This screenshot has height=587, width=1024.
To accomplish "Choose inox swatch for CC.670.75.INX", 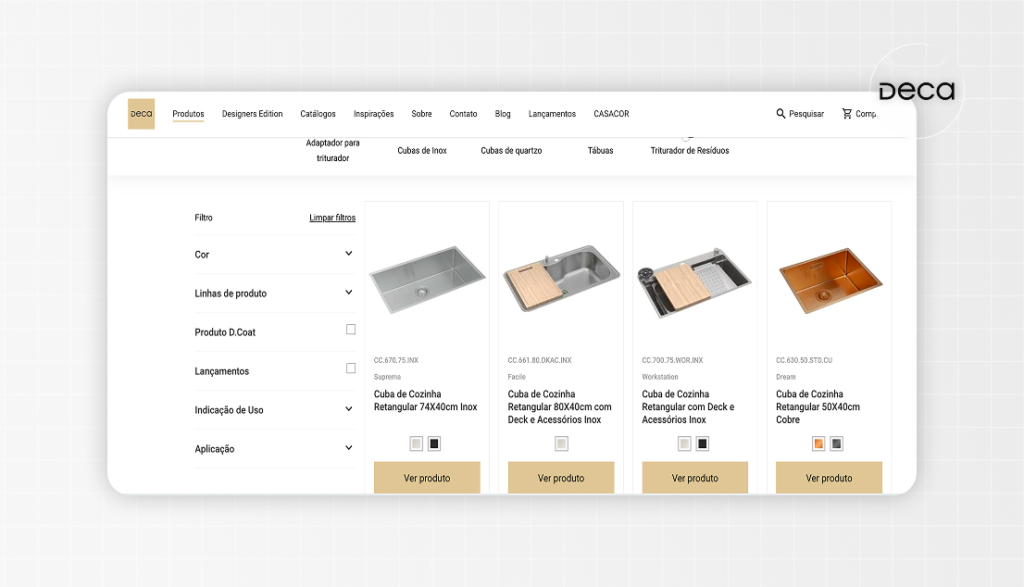I will pos(416,444).
